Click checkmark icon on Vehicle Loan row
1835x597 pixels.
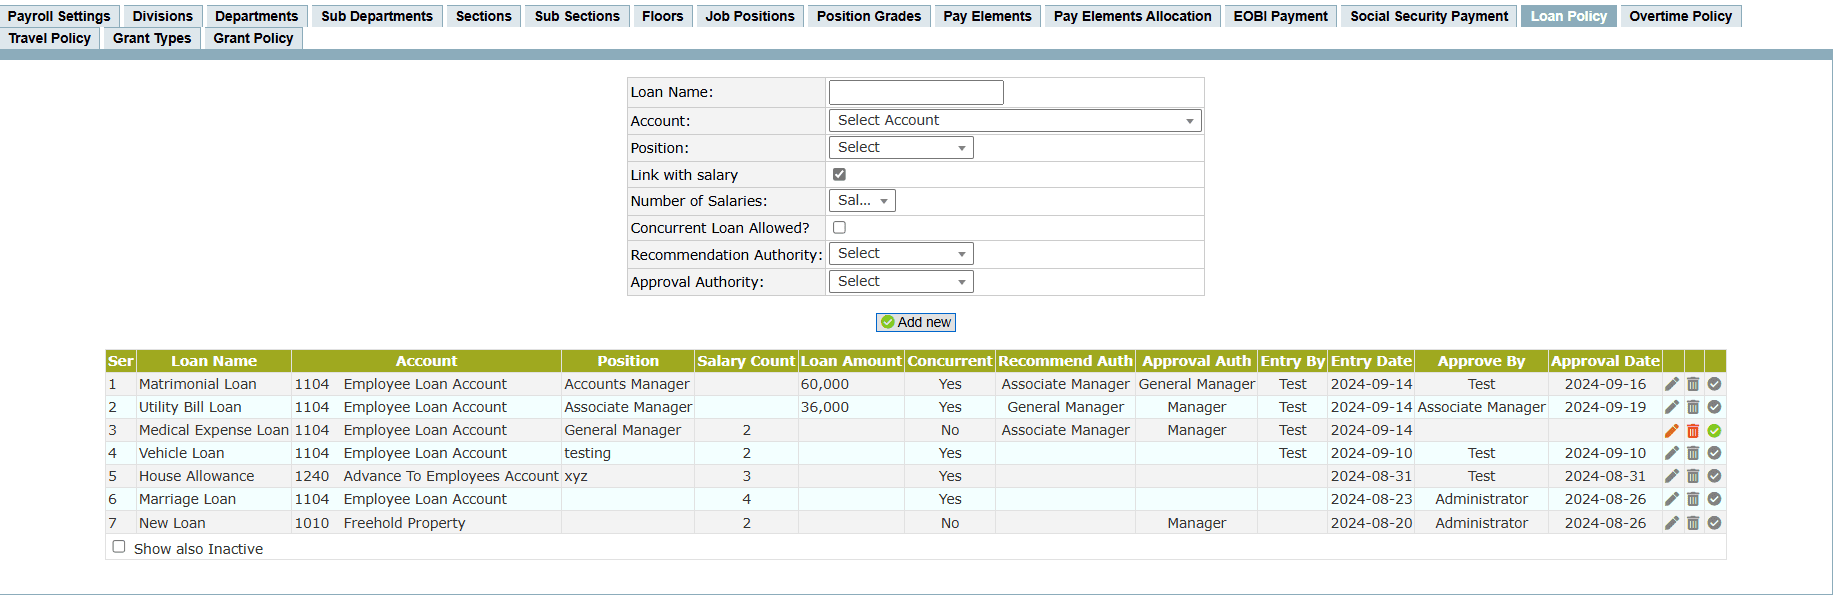pos(1714,453)
